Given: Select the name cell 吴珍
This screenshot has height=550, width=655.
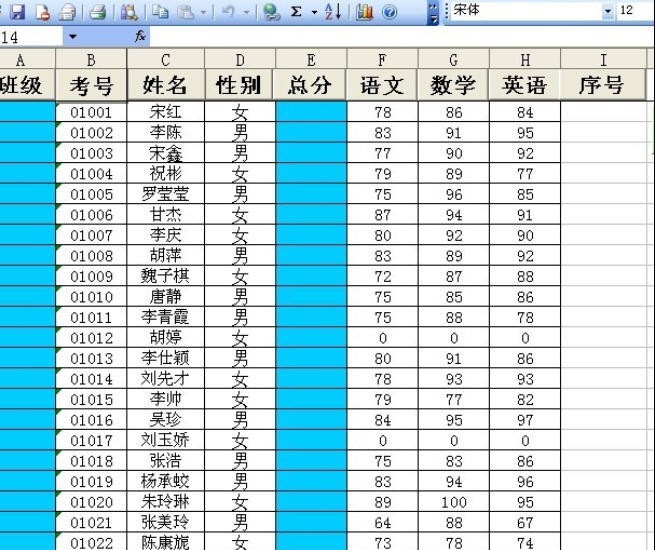Looking at the screenshot, I should point(166,419).
